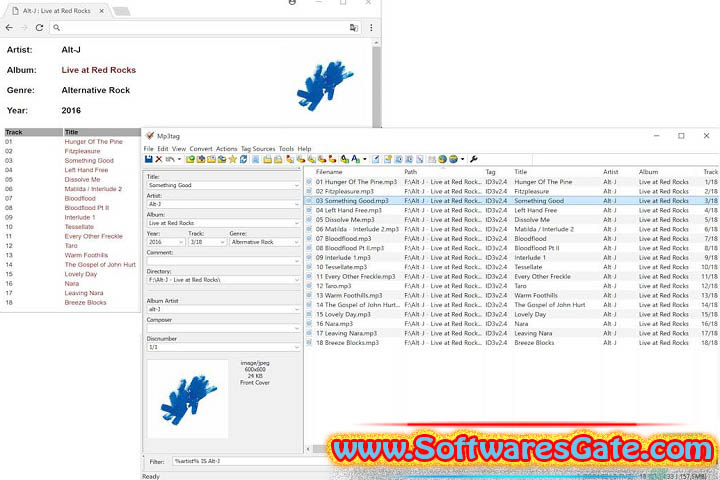Click the red X Remove tag icon

158,159
